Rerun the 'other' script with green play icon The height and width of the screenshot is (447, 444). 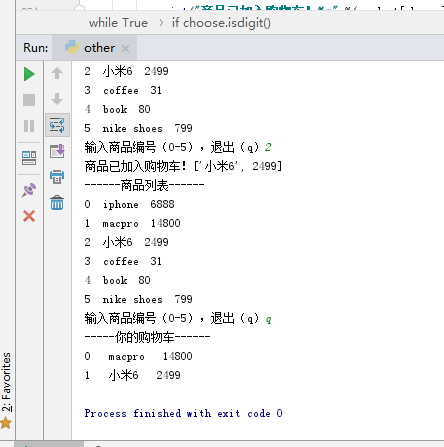[x=29, y=74]
